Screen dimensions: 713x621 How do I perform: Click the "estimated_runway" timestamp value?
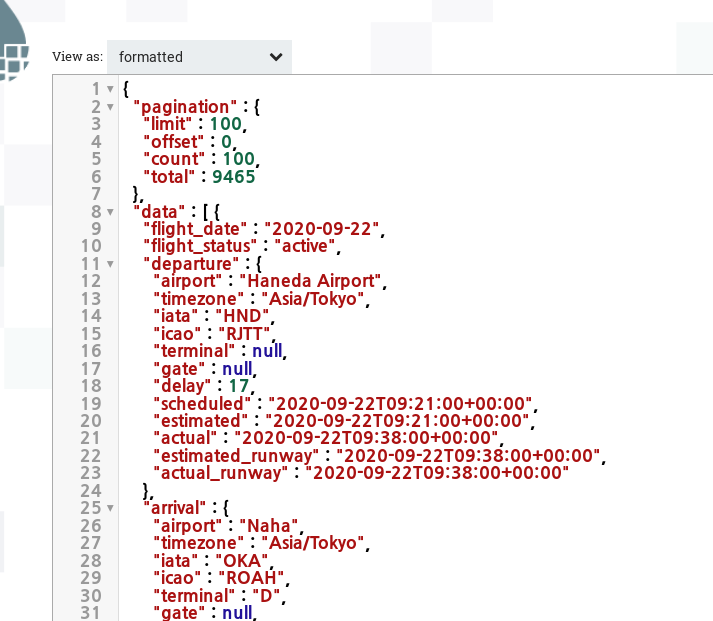pyautogui.click(x=468, y=456)
